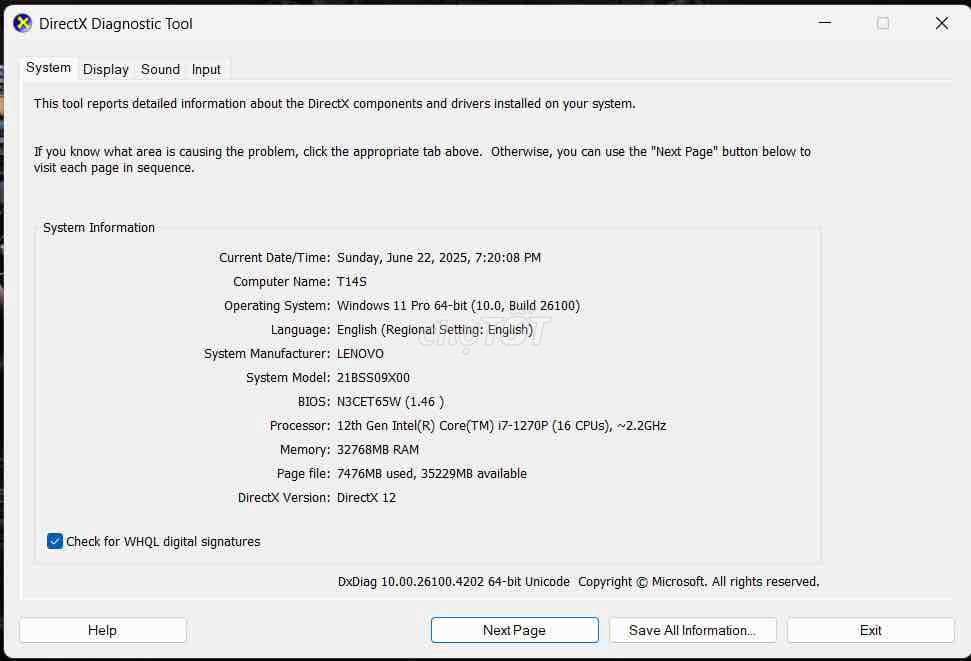
Task: Click 'If you know what area is causing' paragraph
Action: click(x=422, y=159)
